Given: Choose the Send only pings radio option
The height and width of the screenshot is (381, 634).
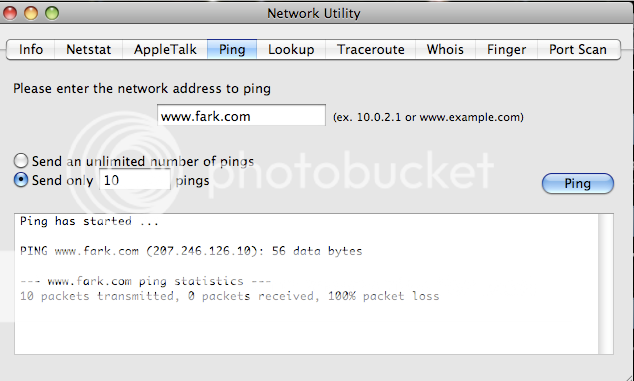Looking at the screenshot, I should coord(21,180).
